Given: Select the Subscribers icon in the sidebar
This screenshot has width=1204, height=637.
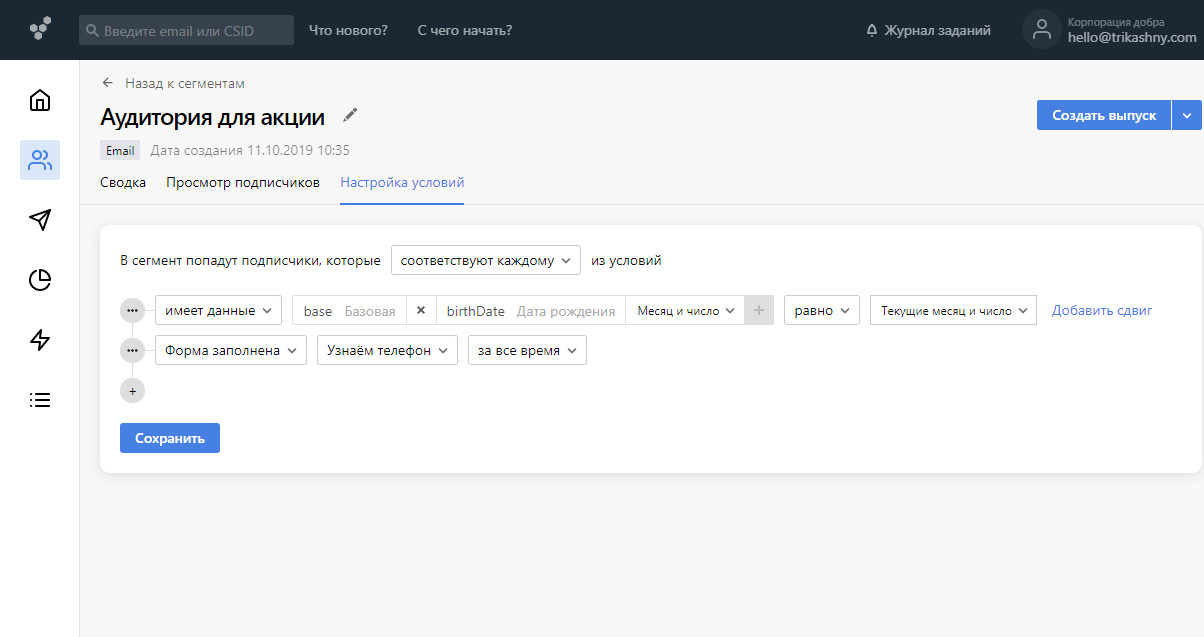Looking at the screenshot, I should pyautogui.click(x=39, y=159).
